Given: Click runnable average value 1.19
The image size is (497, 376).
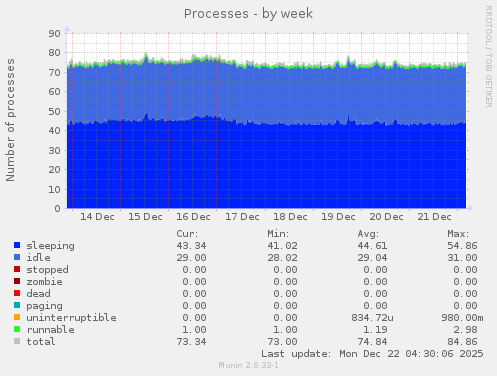Looking at the screenshot, I should click(x=375, y=330).
